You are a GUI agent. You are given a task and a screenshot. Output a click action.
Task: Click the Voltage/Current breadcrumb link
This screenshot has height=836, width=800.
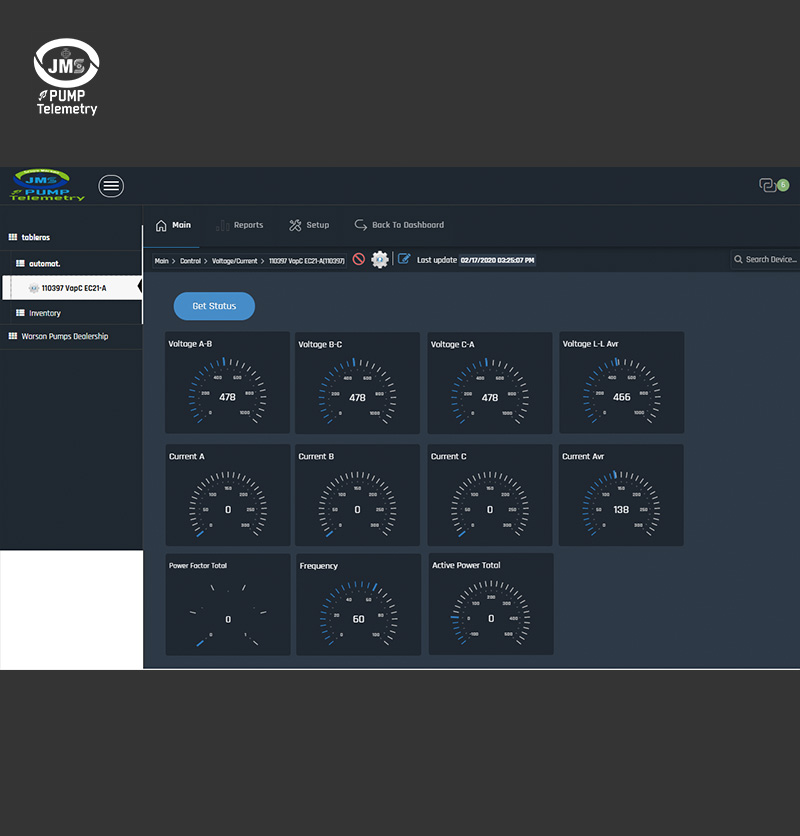click(x=234, y=261)
